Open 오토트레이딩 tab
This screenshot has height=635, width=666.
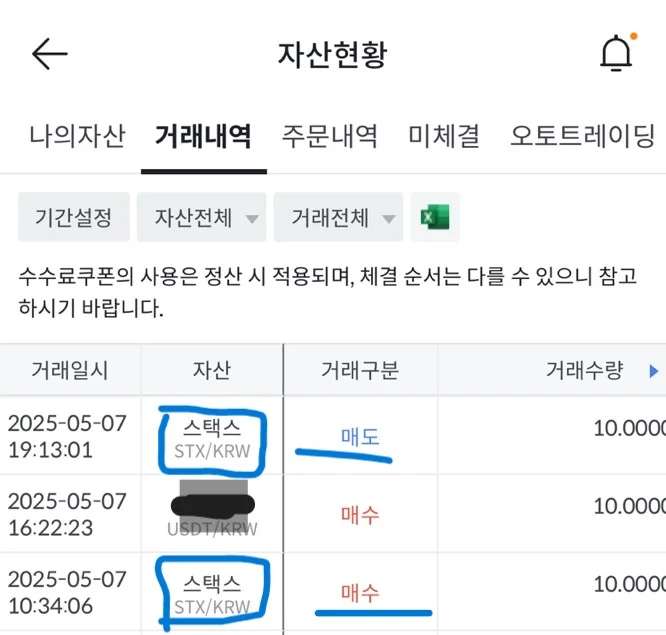coord(583,135)
